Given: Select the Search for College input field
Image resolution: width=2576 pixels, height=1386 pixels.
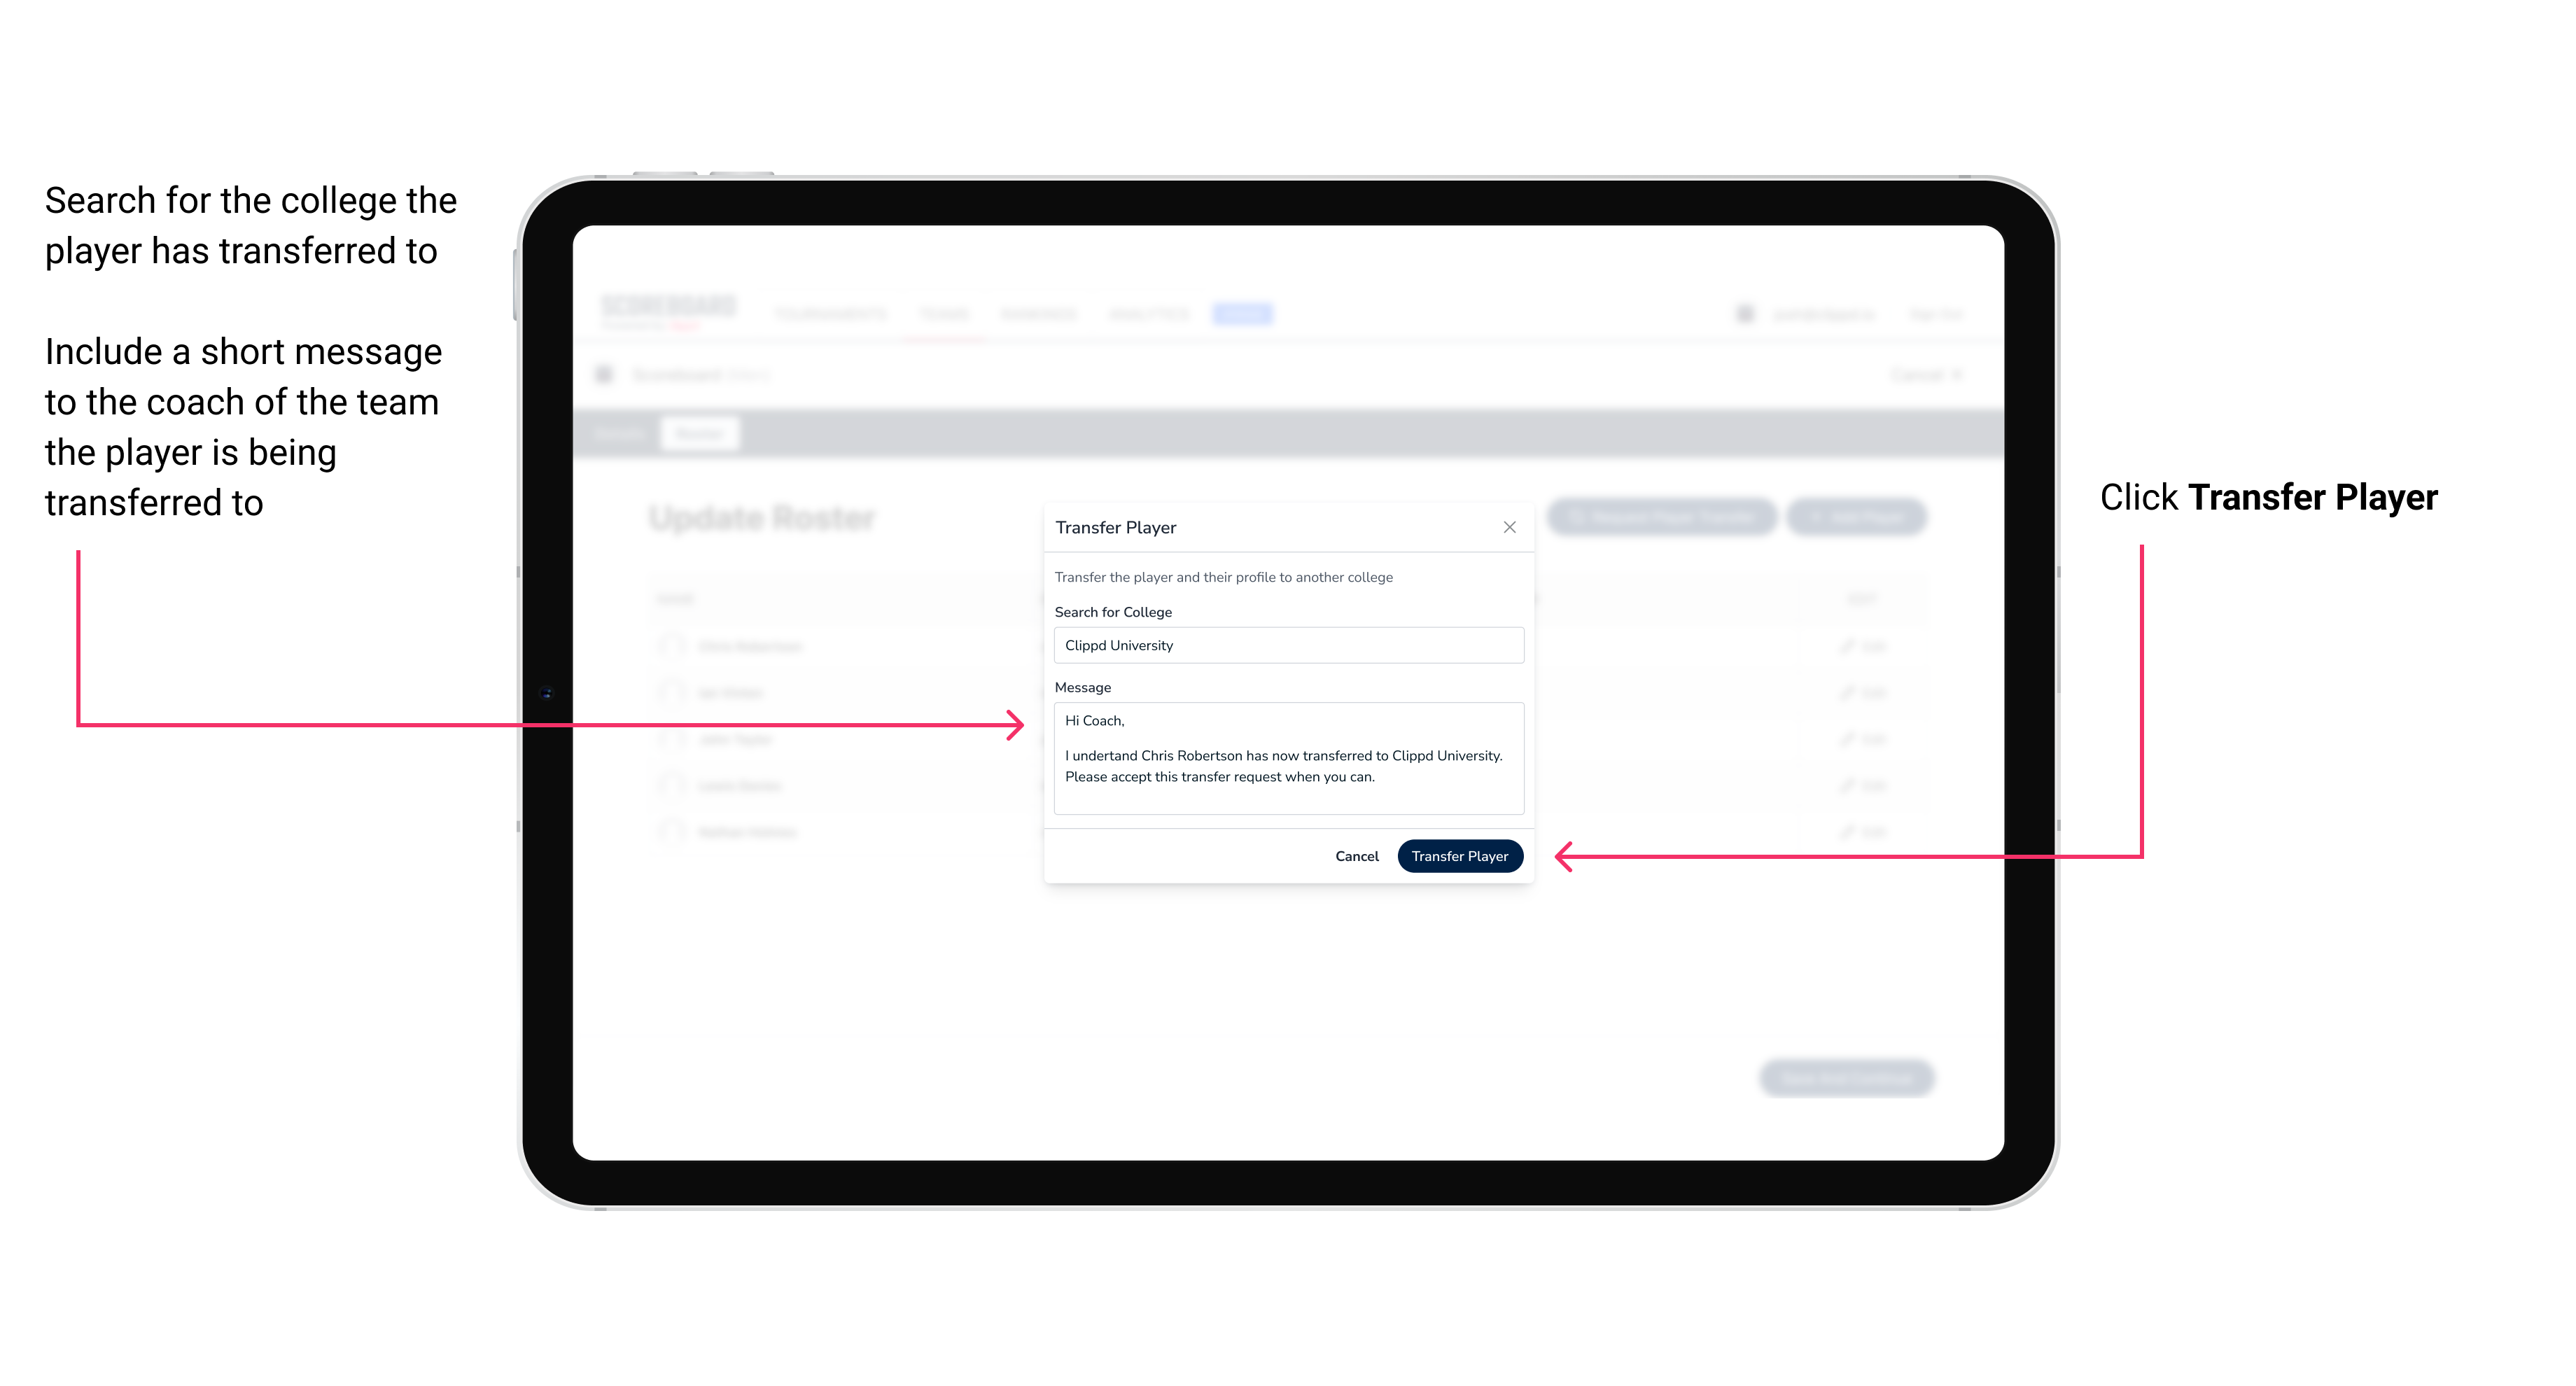Looking at the screenshot, I should click(x=1284, y=645).
